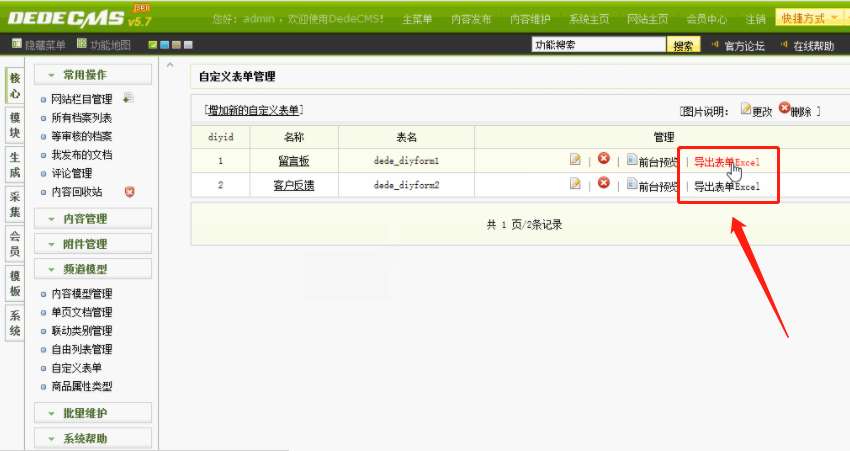
Task: Open the 功能地图 toolbar item
Action: coord(104,44)
